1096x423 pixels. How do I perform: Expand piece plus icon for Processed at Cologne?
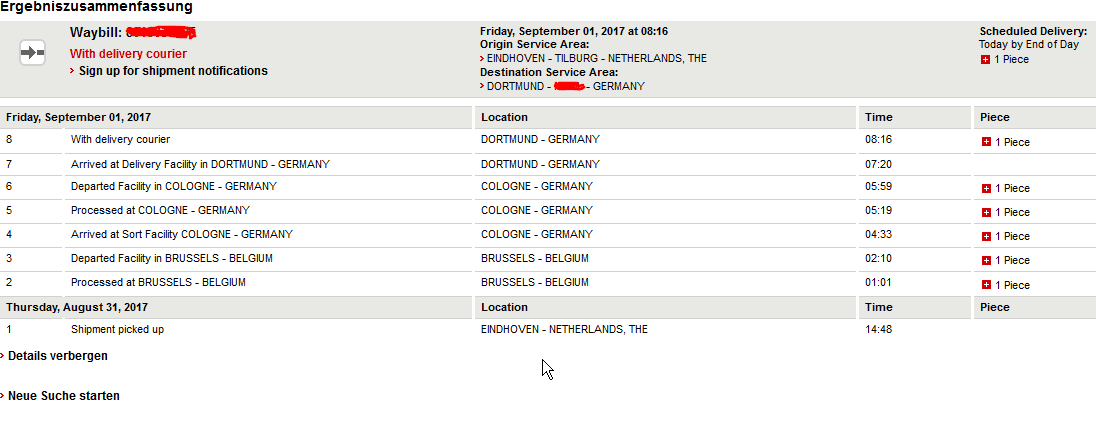tap(986, 212)
